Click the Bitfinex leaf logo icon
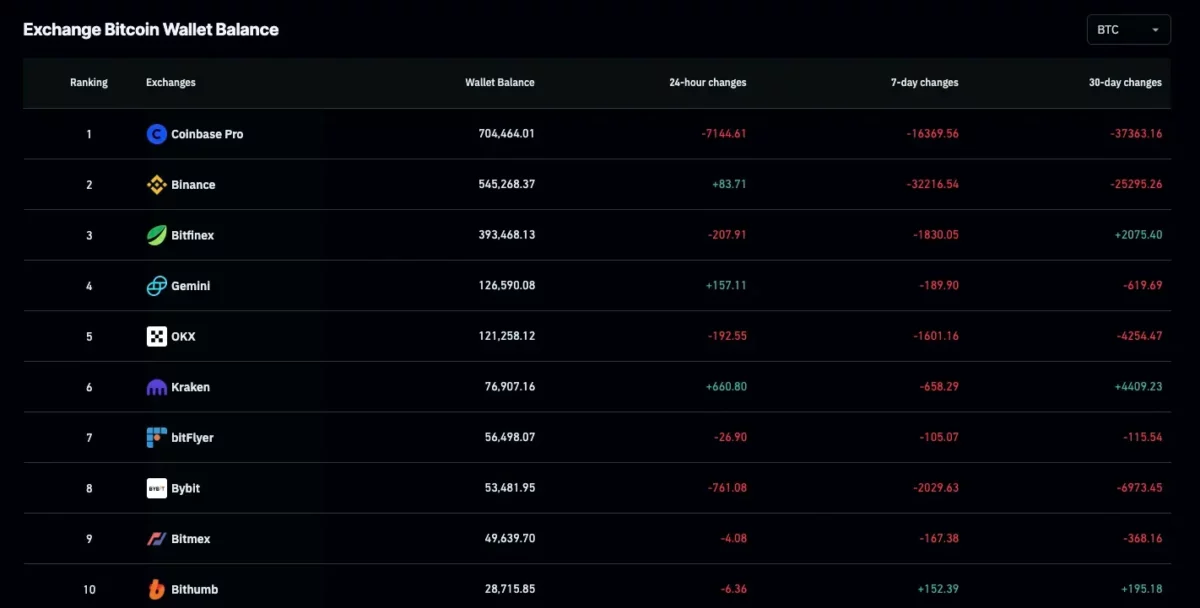 point(156,235)
